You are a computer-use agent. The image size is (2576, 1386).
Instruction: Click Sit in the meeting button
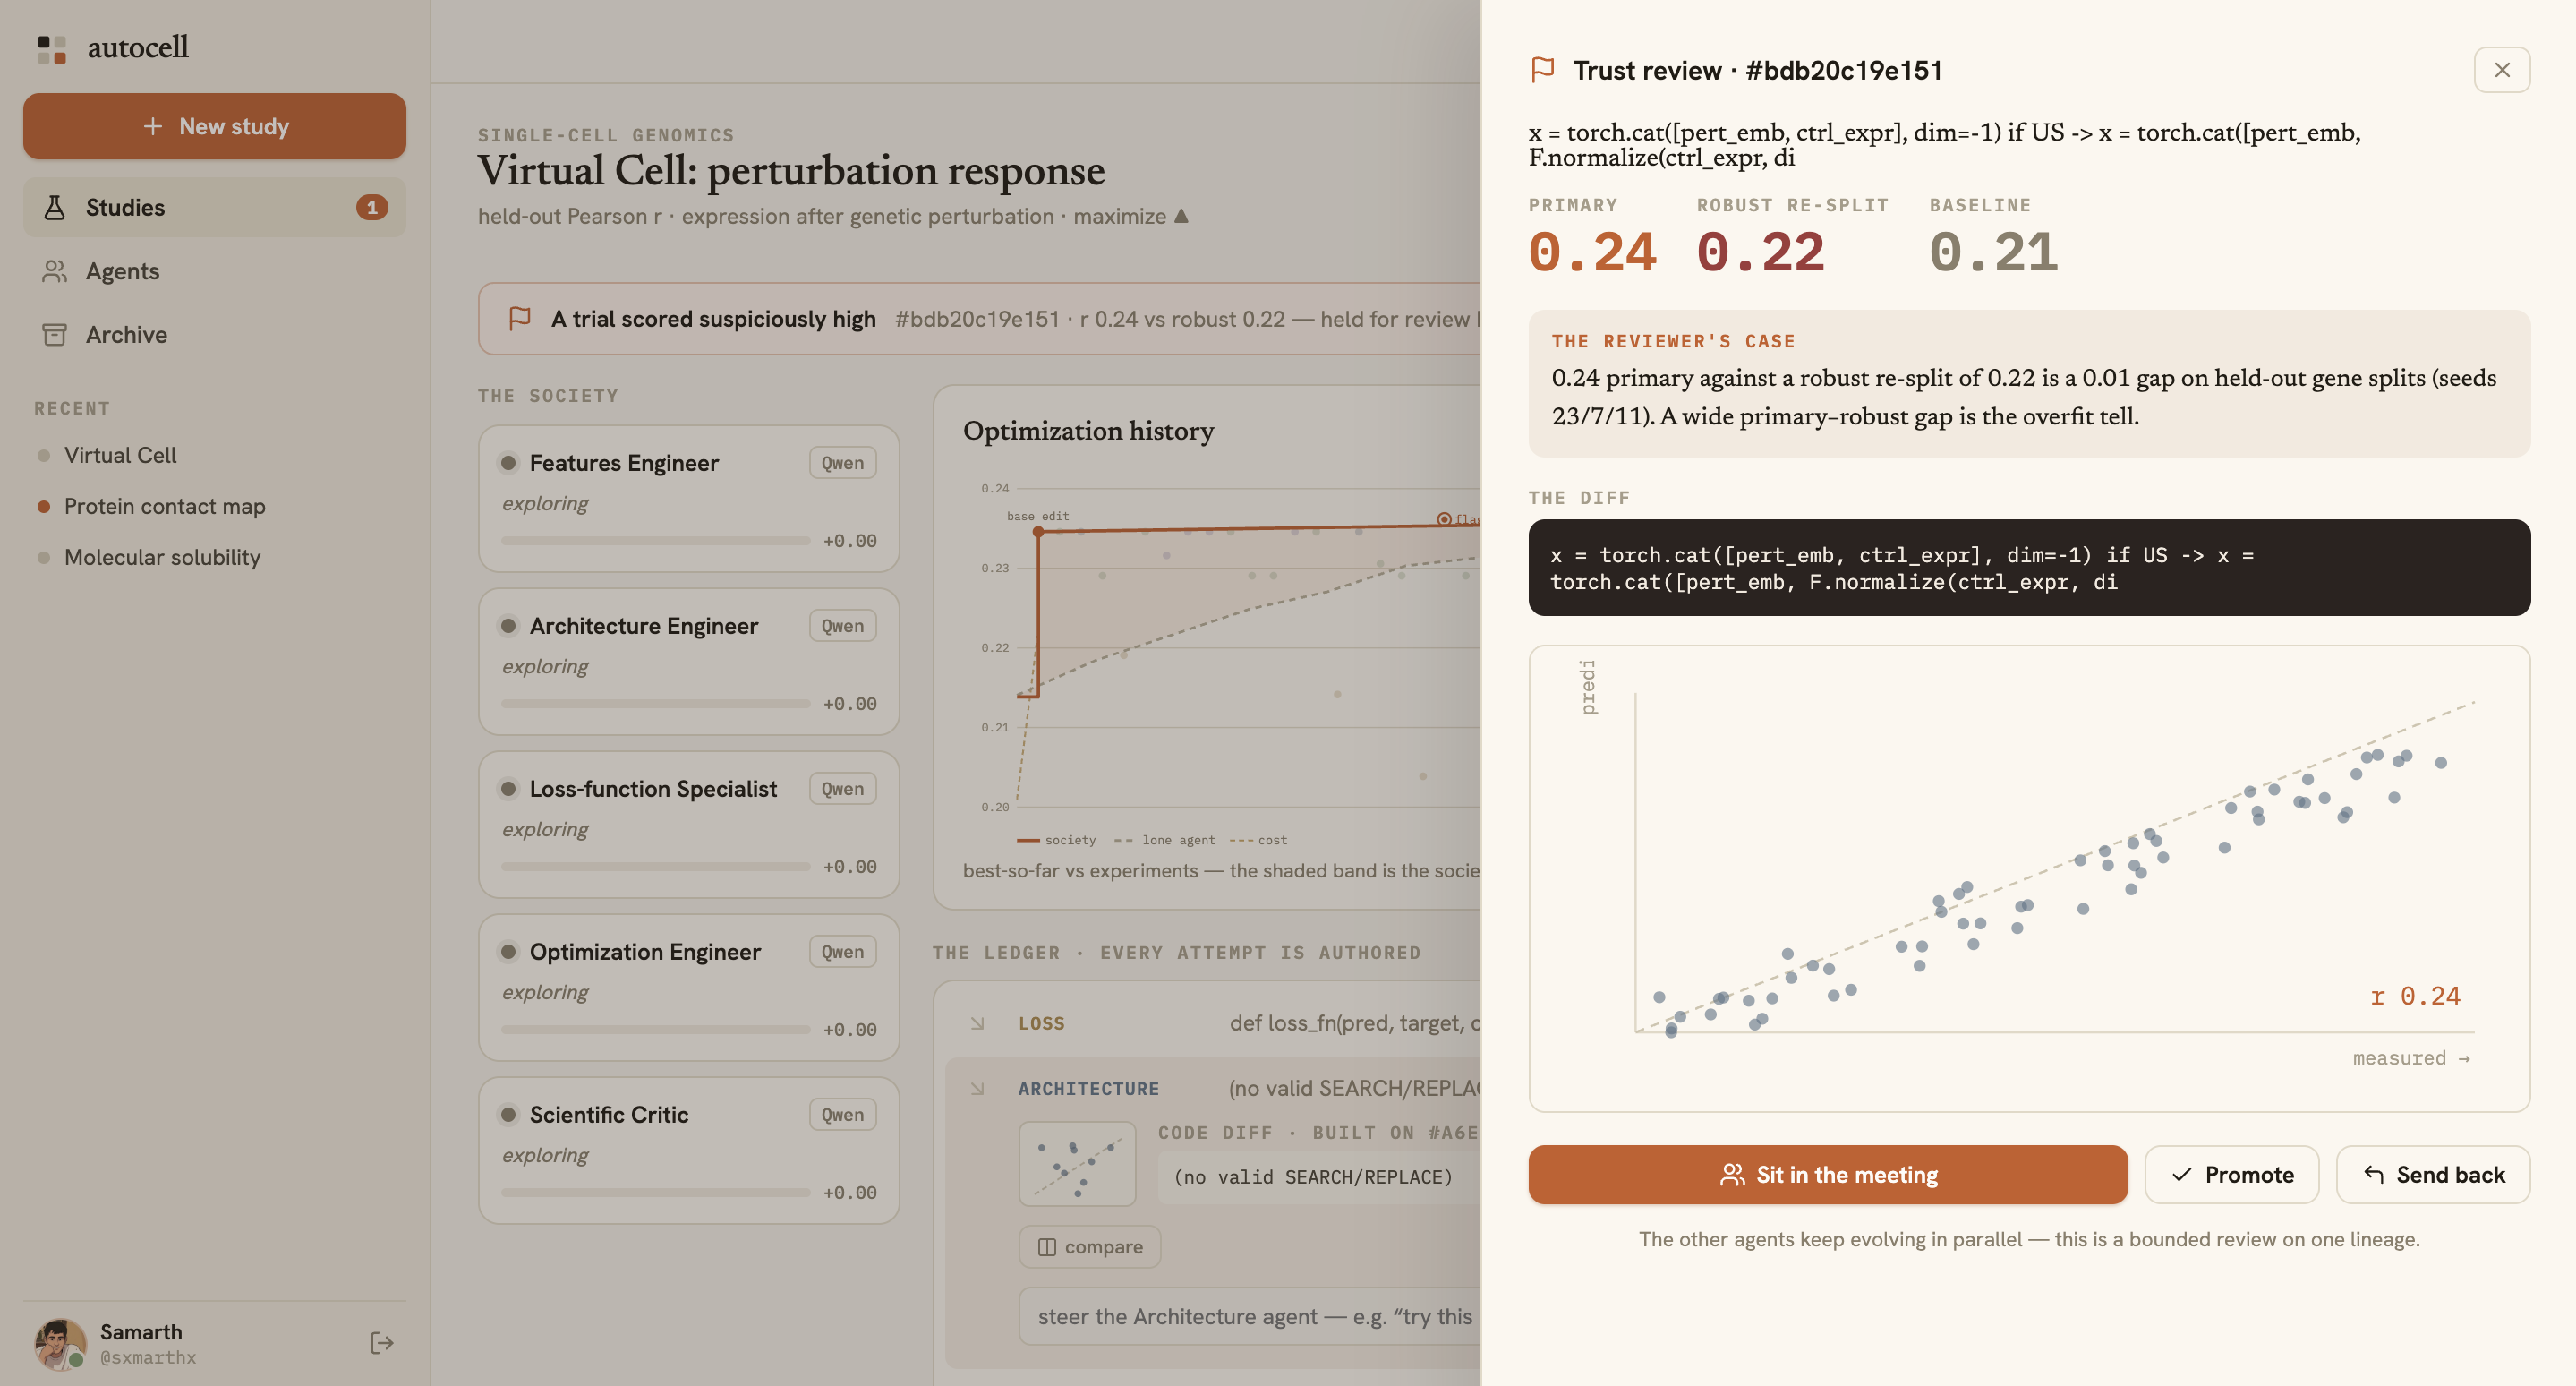[x=1828, y=1175]
